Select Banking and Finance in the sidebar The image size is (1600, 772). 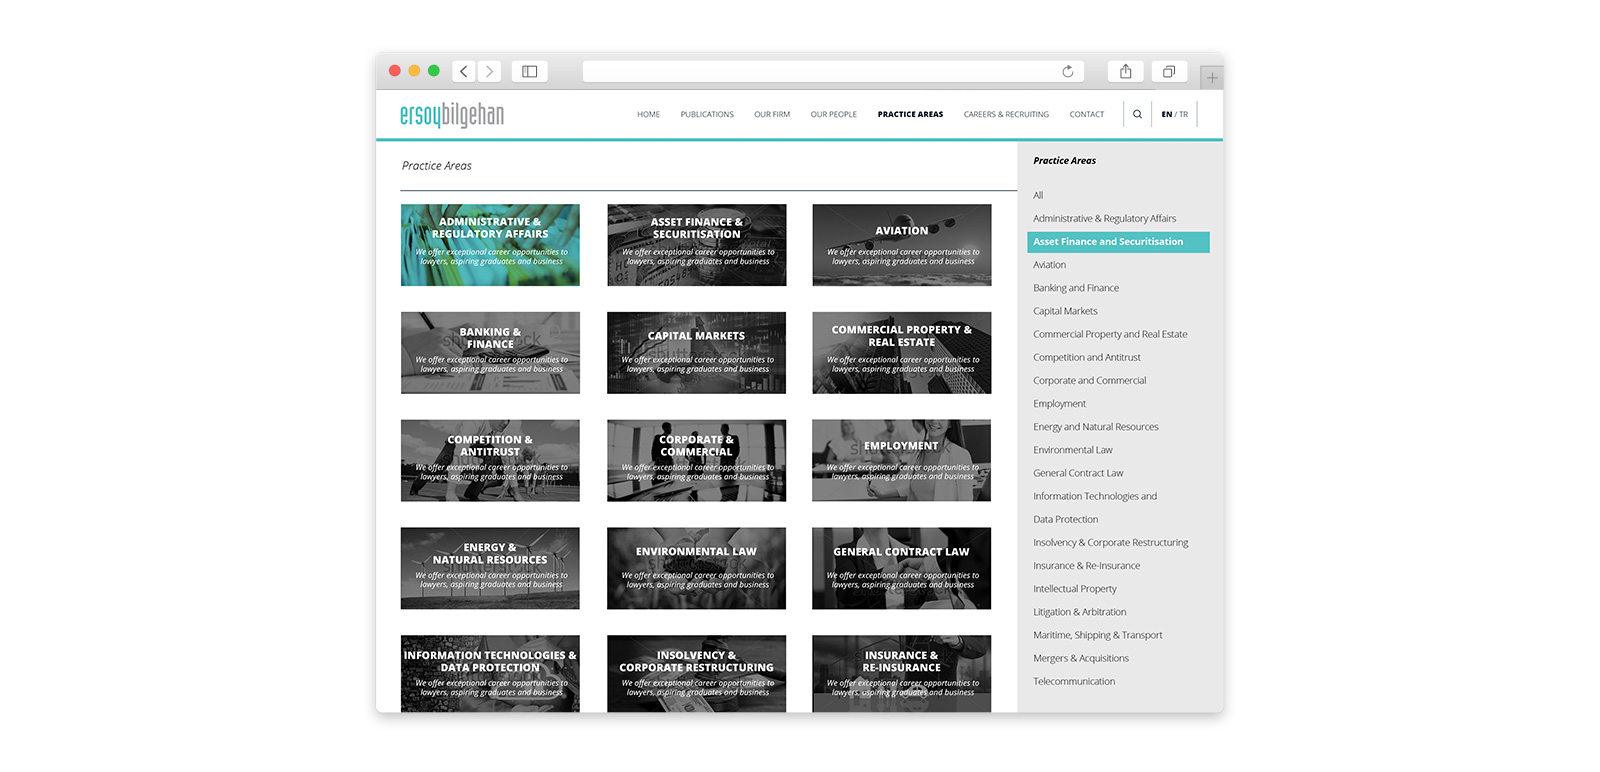tap(1076, 288)
